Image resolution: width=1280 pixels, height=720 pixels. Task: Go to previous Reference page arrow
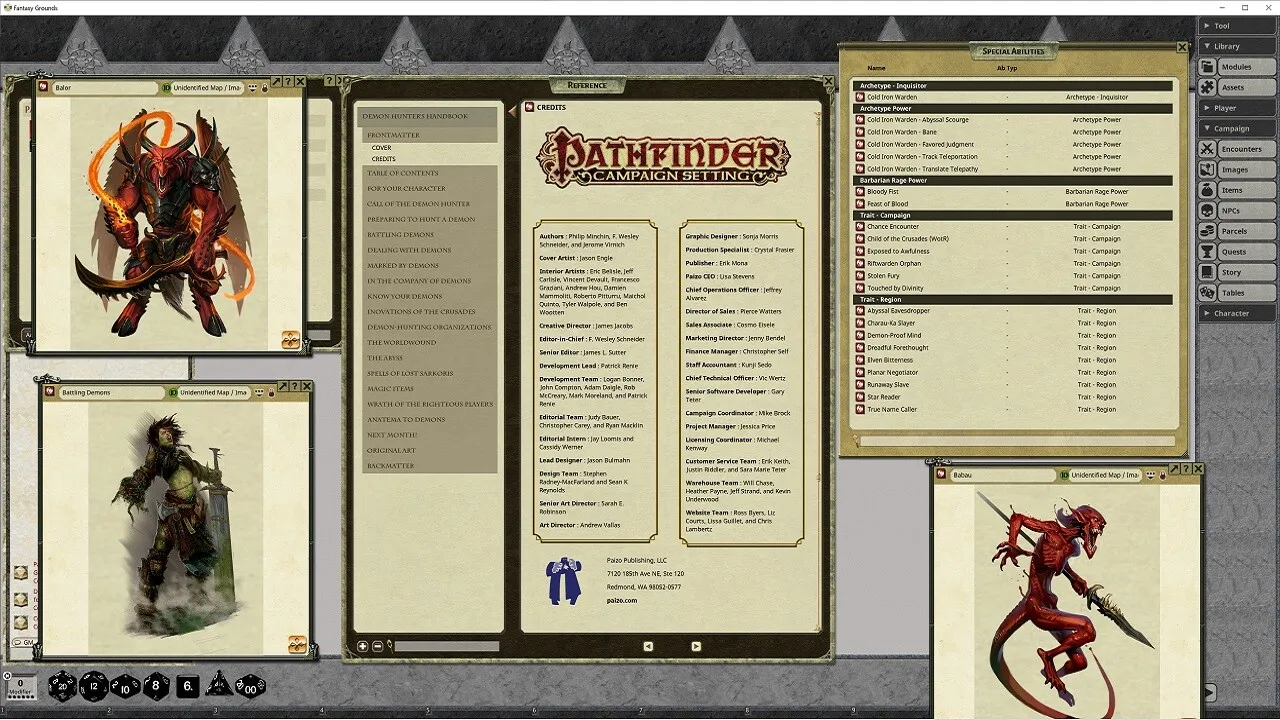[648, 646]
